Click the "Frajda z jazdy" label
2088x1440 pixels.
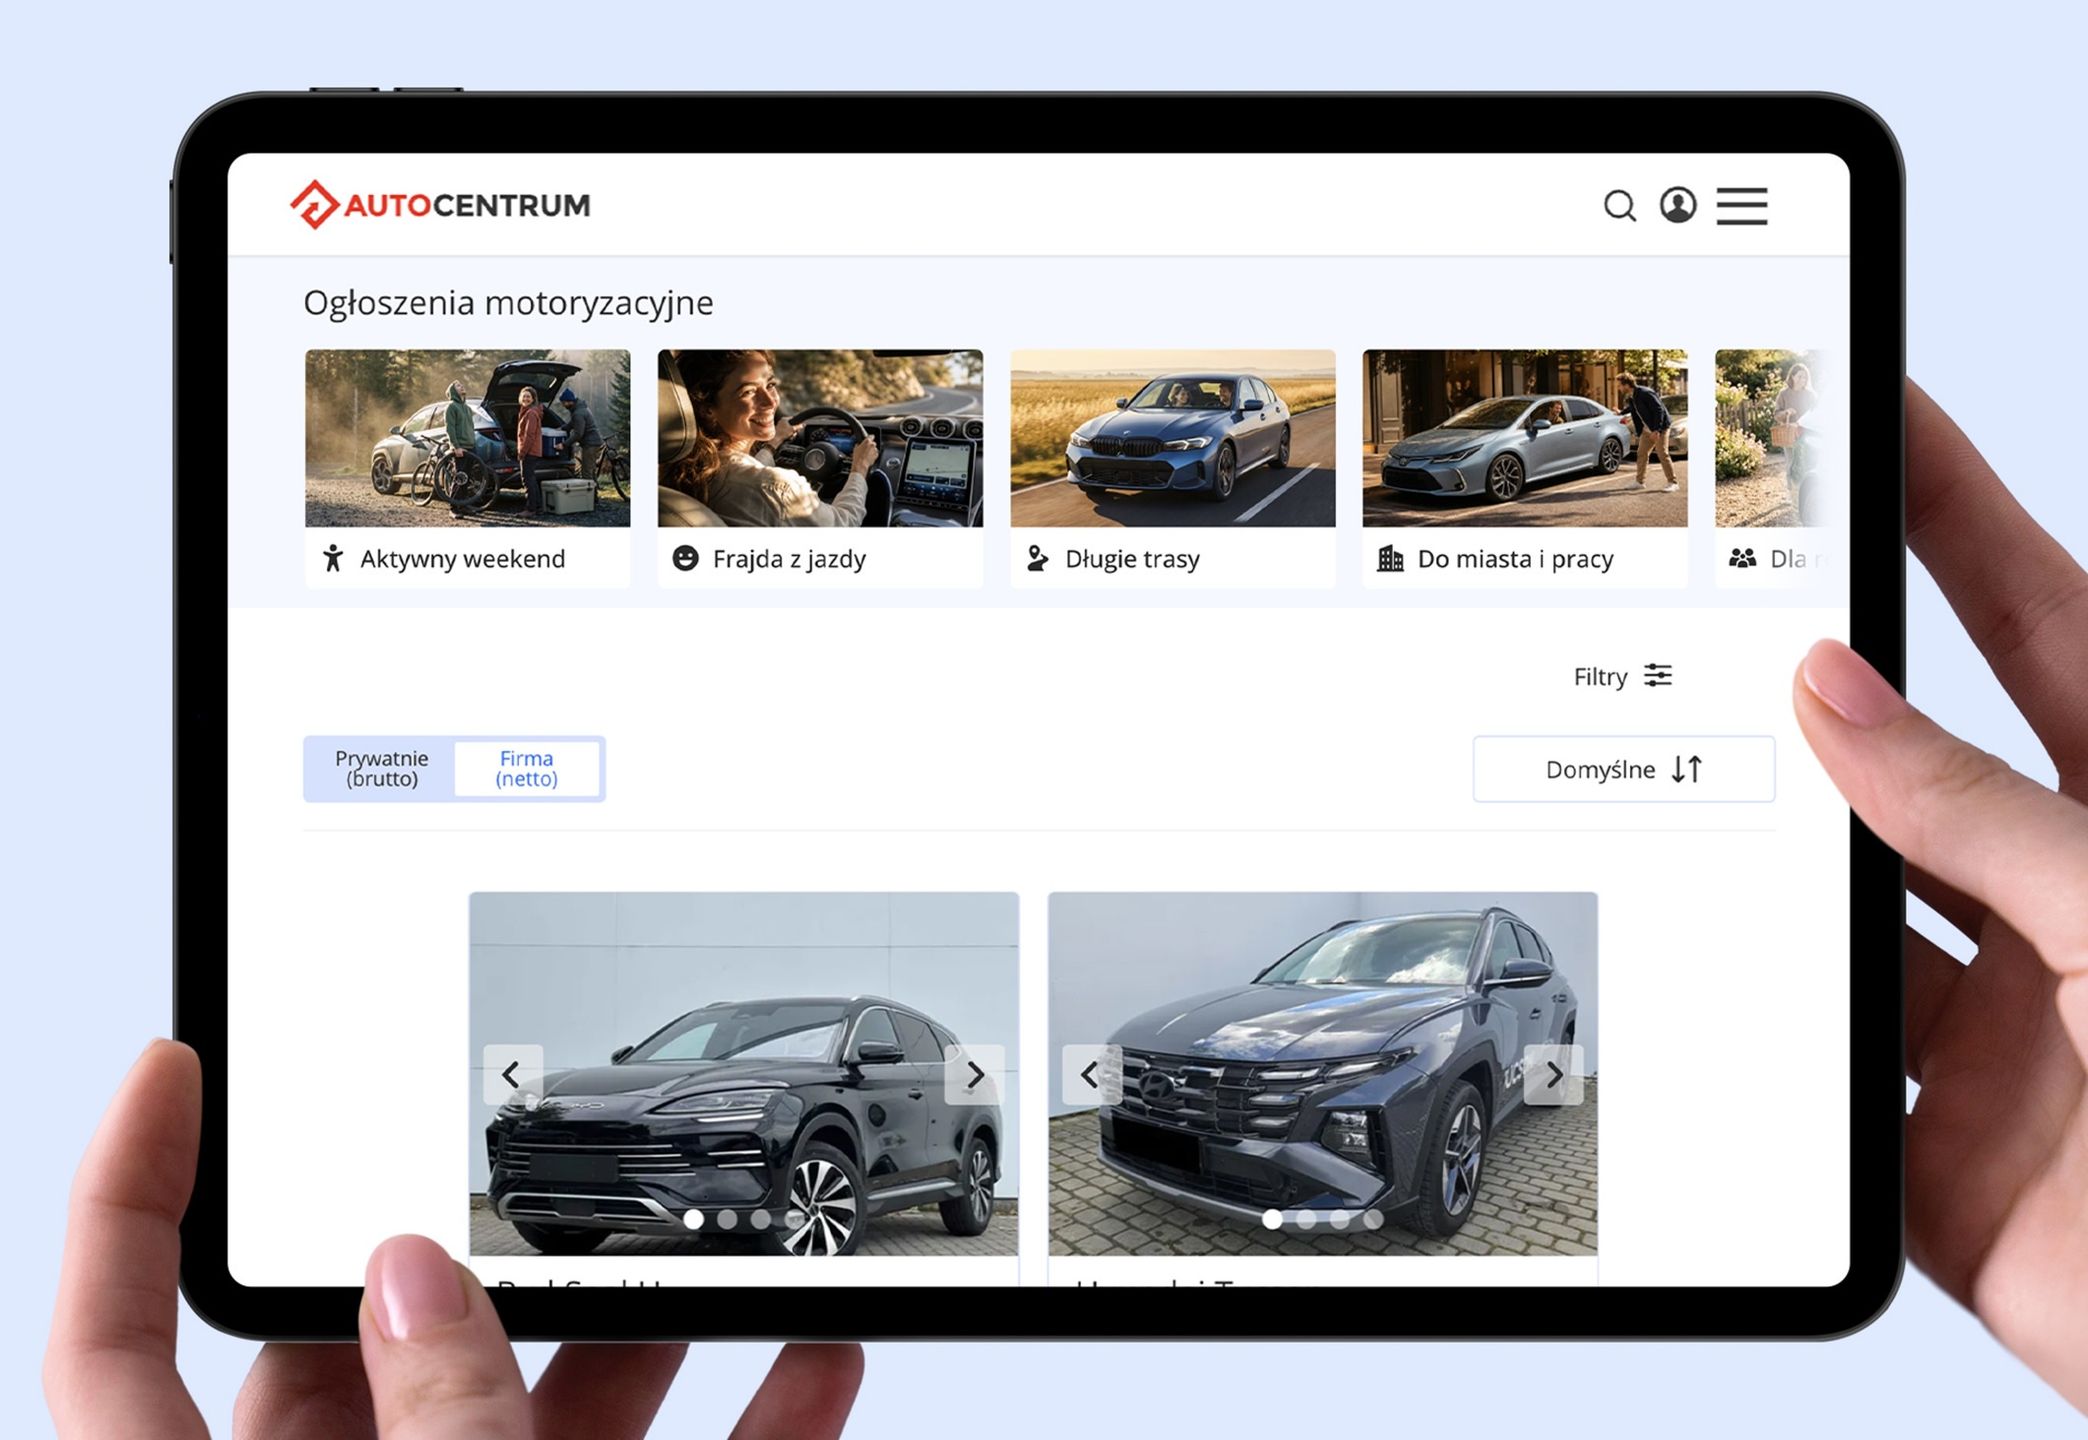(x=789, y=559)
